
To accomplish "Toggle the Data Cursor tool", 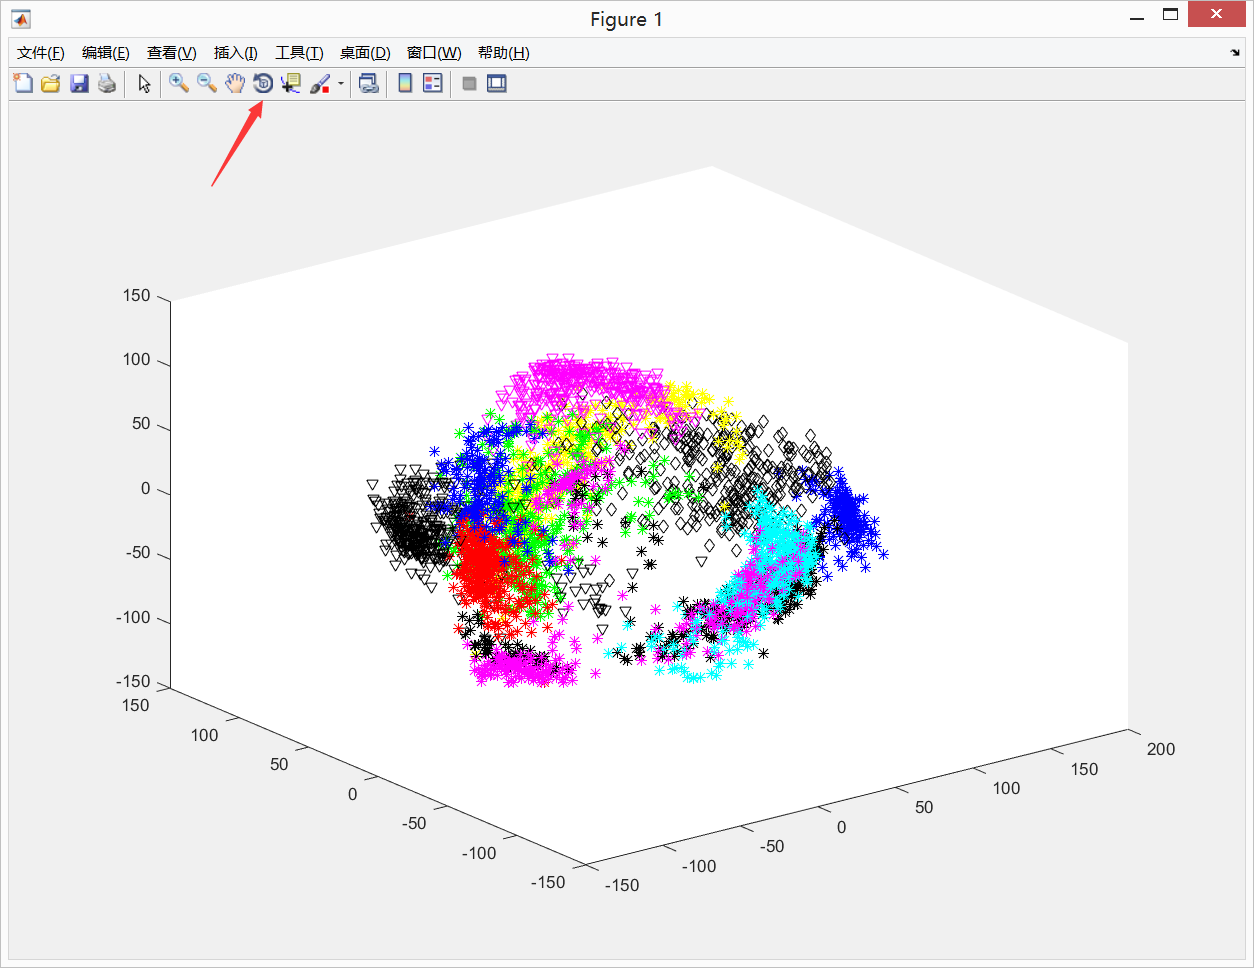I will click(291, 84).
